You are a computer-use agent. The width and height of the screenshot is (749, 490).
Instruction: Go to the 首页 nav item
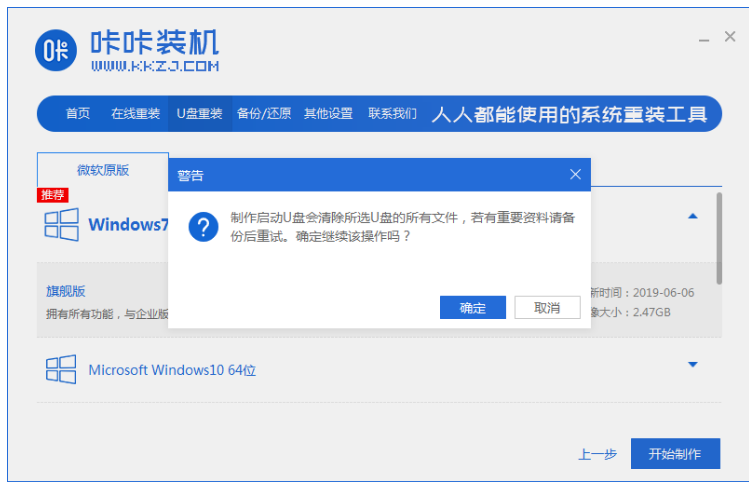coord(78,114)
